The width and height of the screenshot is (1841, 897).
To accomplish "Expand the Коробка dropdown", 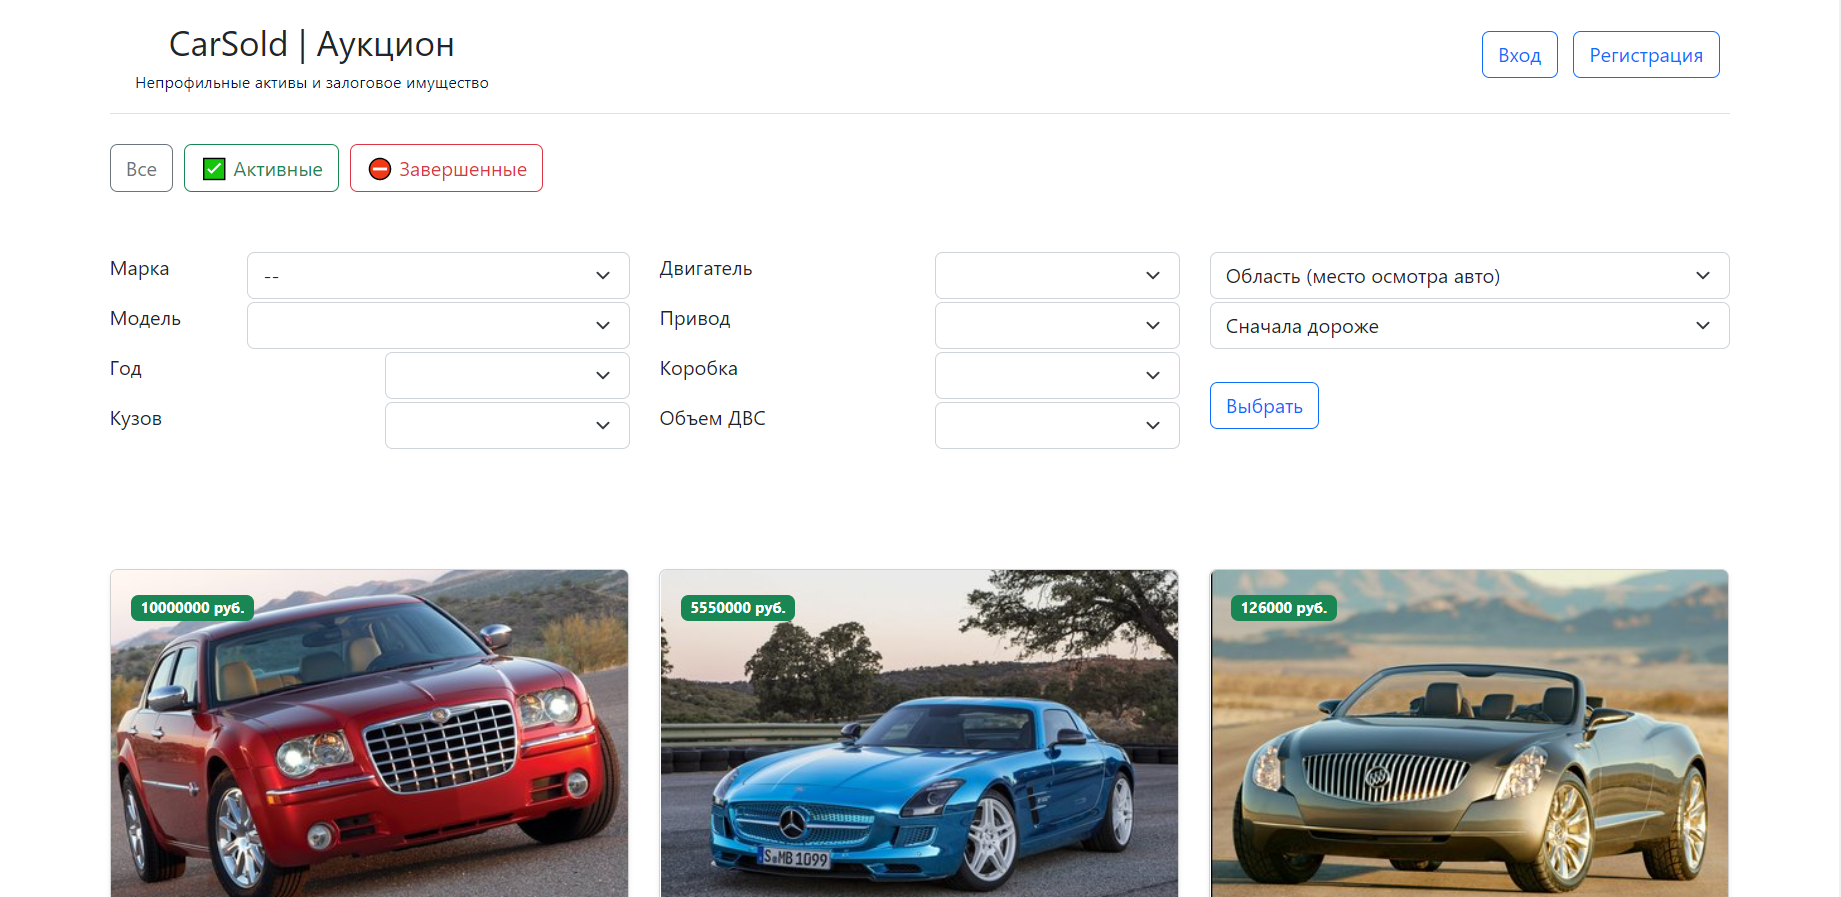I will click(1057, 375).
